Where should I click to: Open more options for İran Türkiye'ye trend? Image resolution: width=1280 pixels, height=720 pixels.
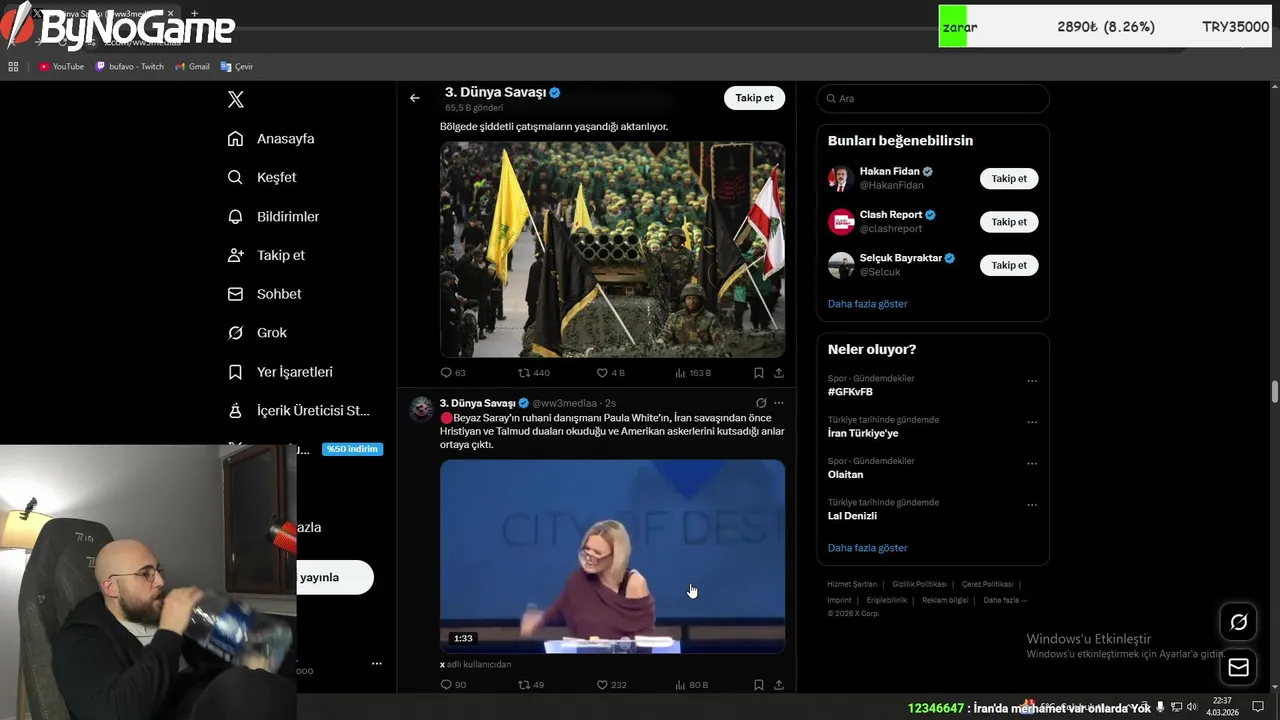point(1032,422)
